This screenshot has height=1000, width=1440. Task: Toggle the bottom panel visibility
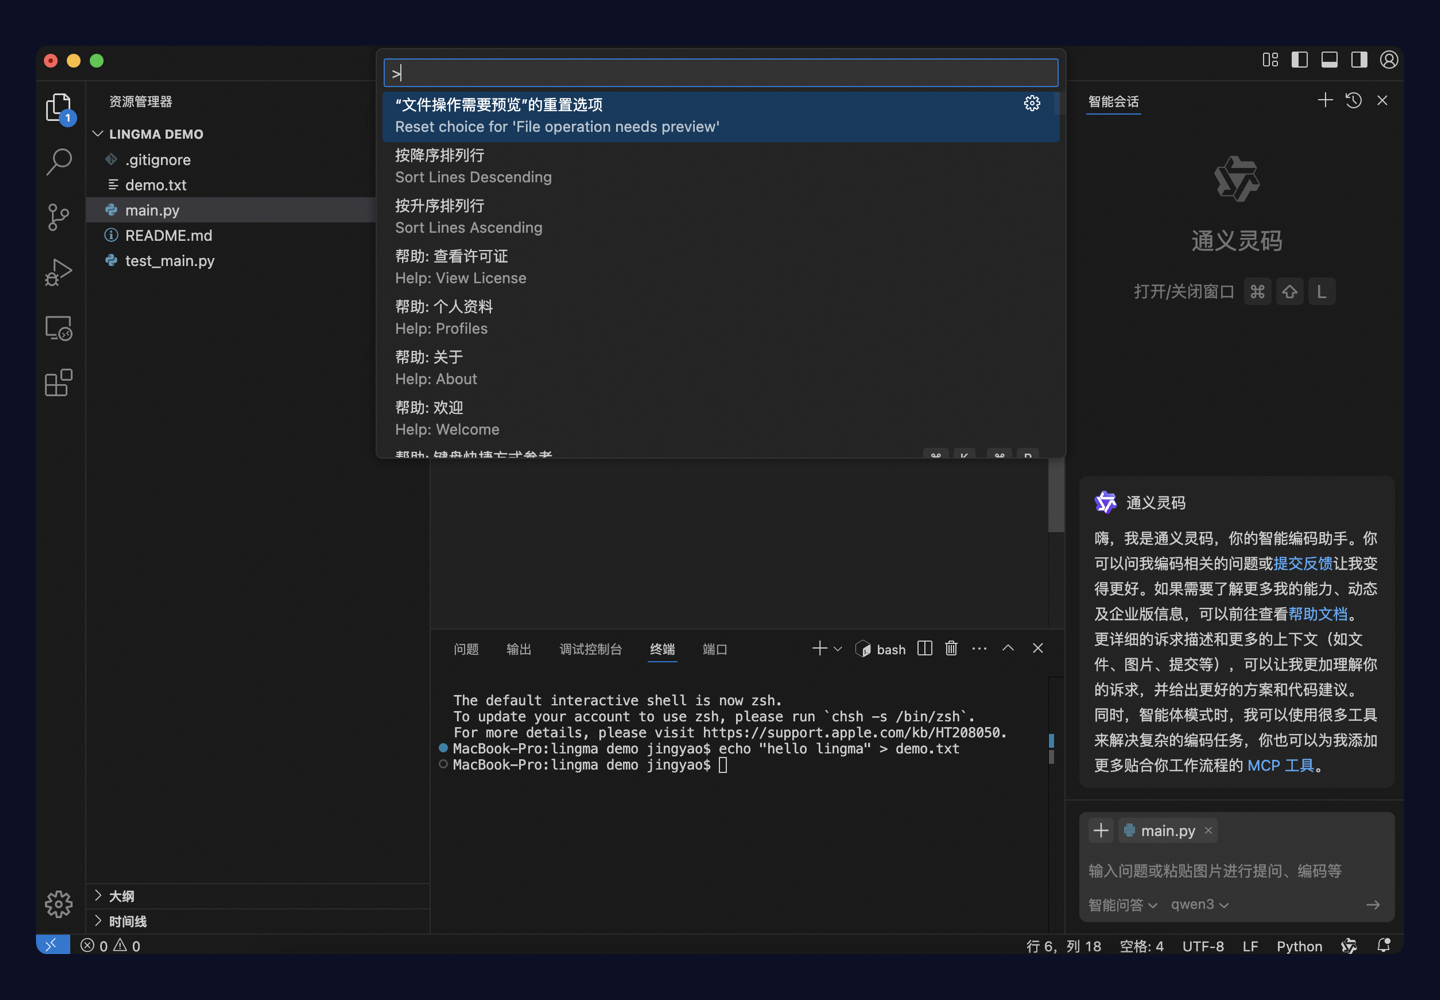click(1329, 60)
